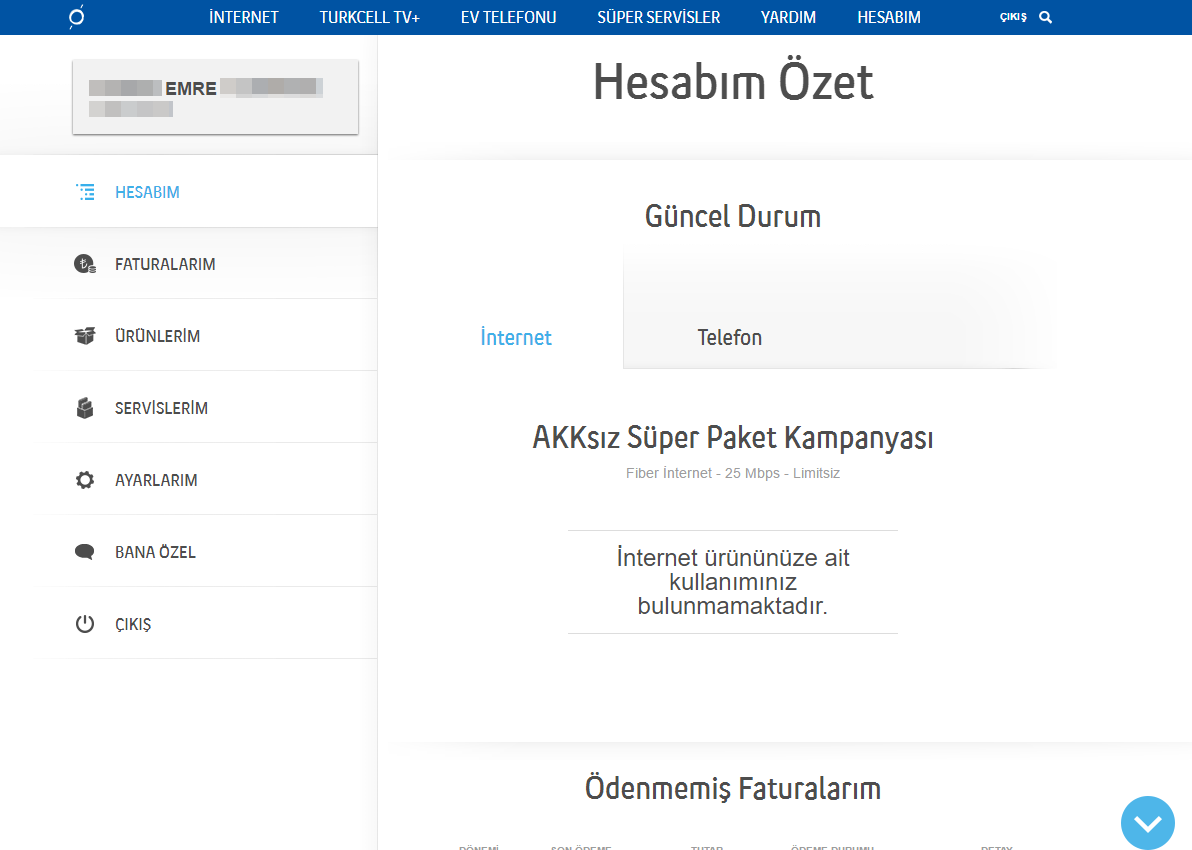Click the Hesabım list icon in sidebar

pyautogui.click(x=85, y=192)
